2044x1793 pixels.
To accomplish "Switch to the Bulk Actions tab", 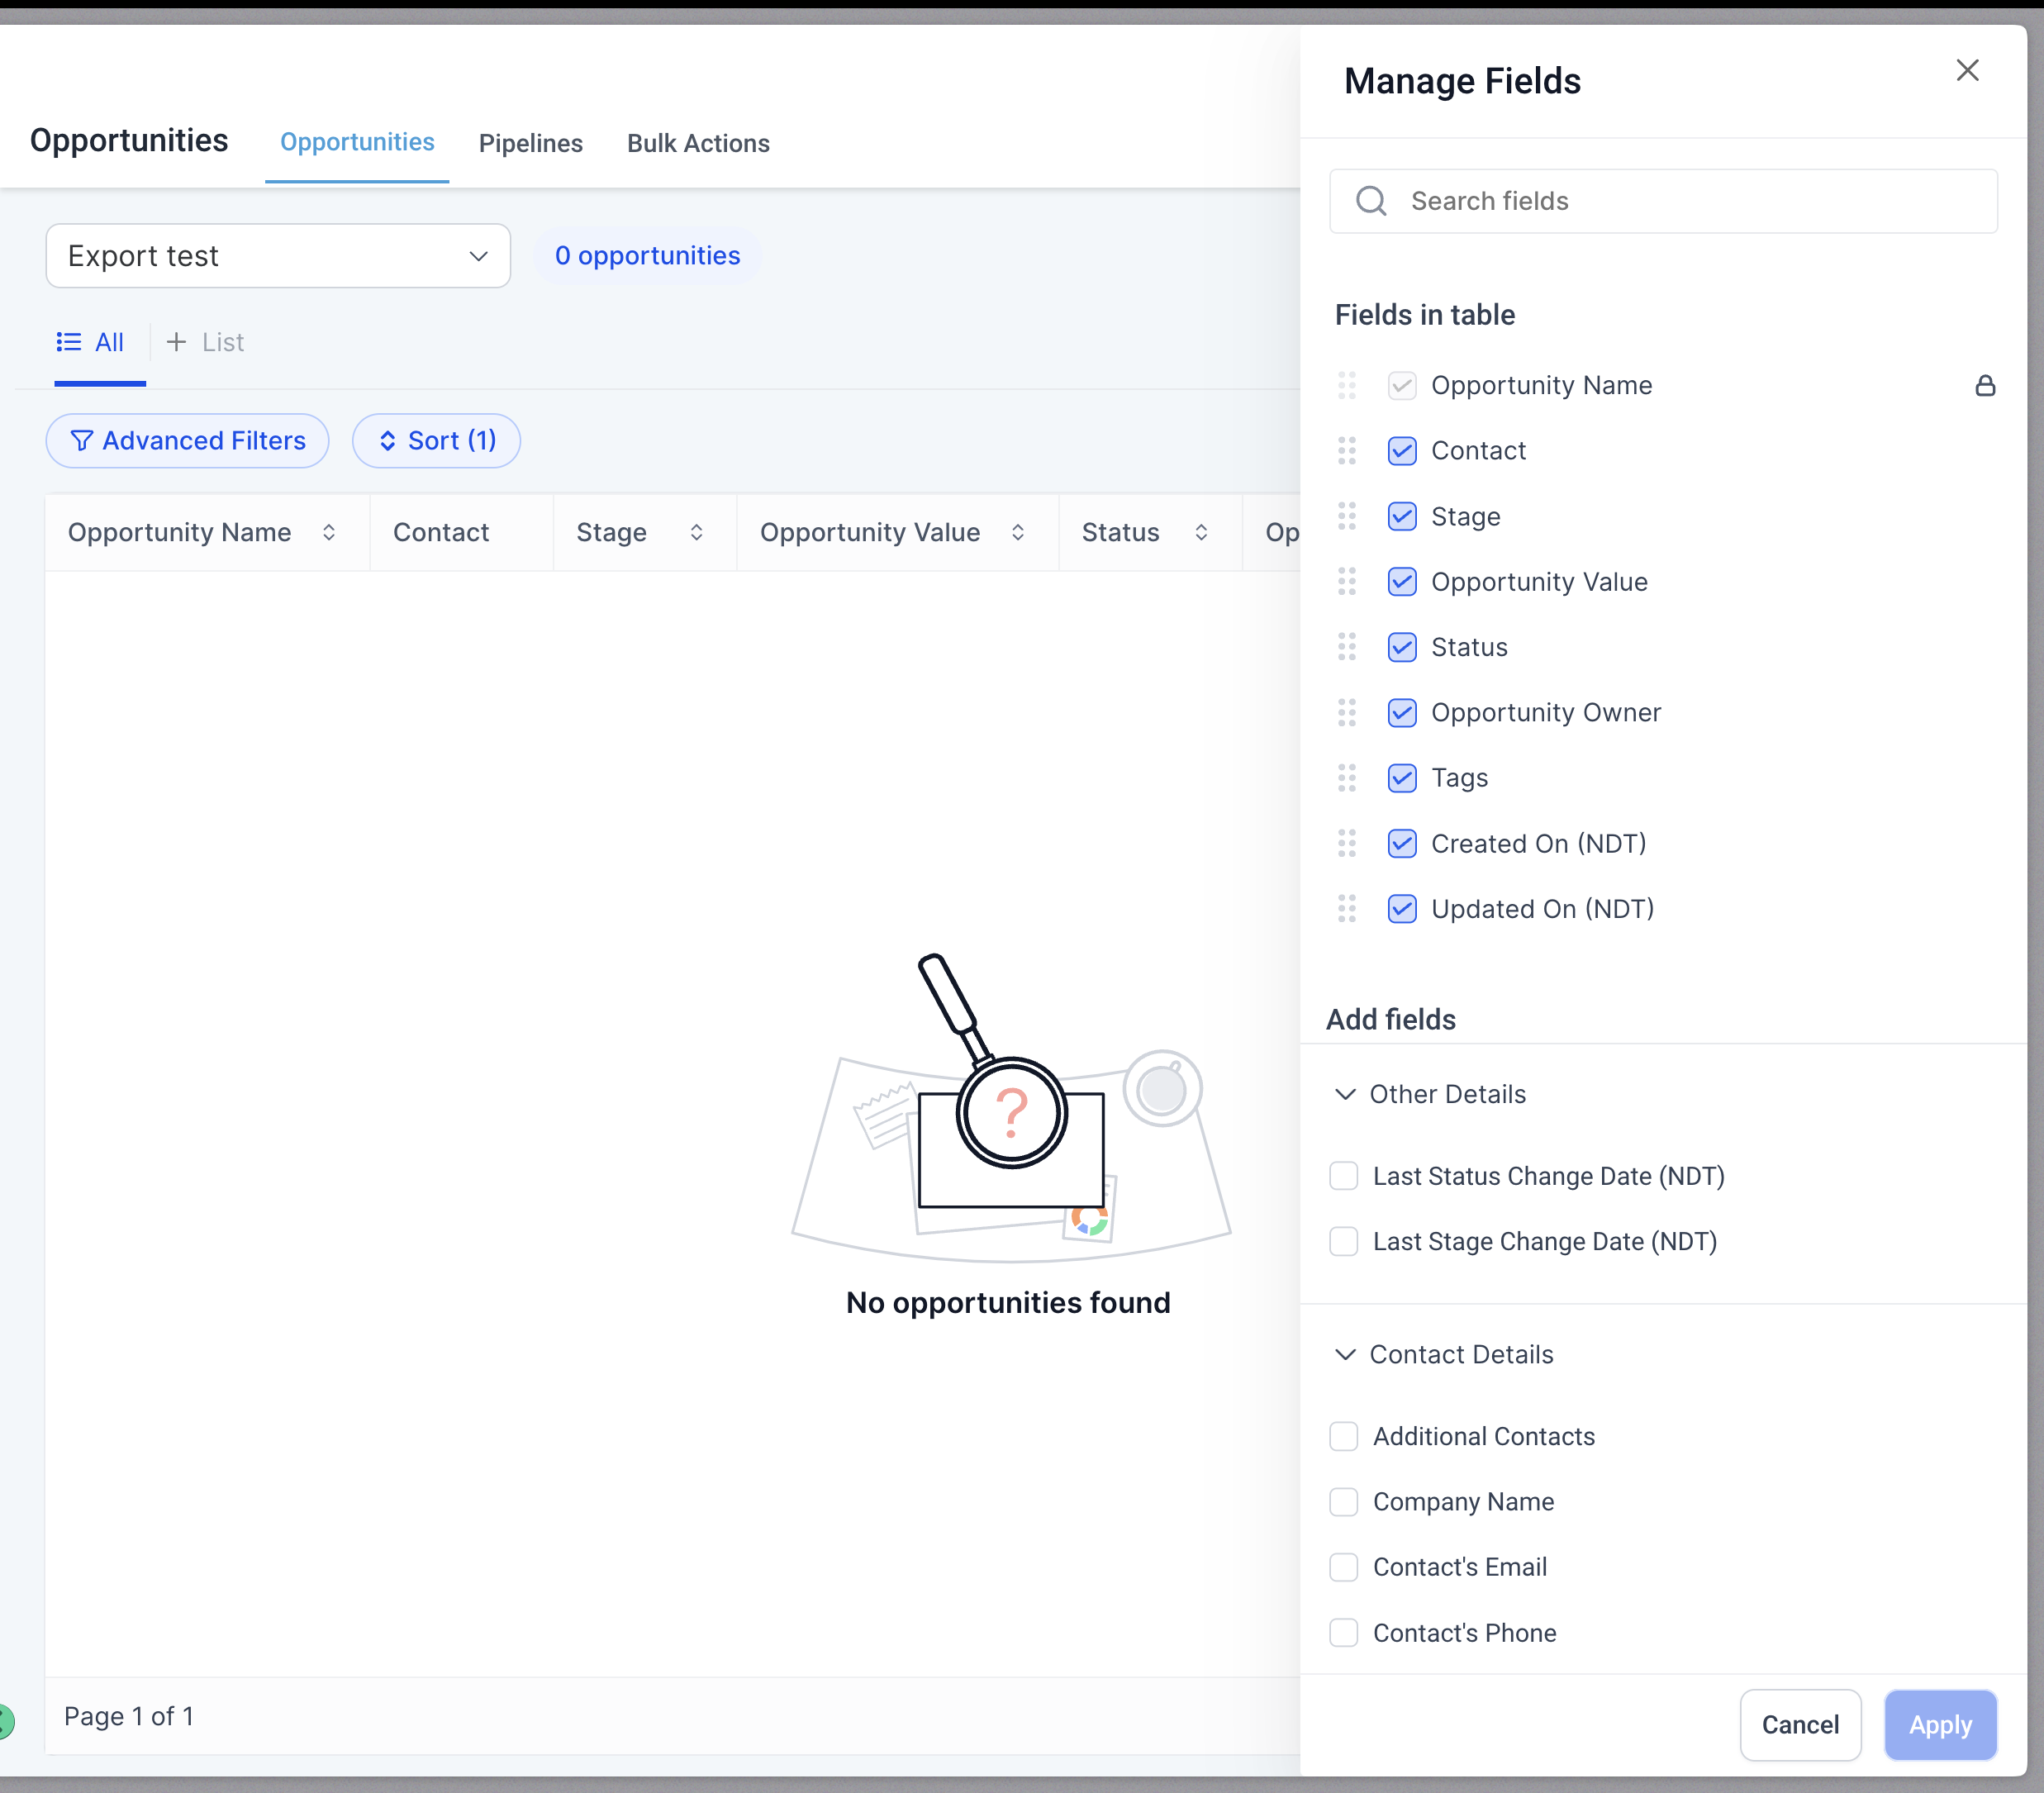I will 698,144.
